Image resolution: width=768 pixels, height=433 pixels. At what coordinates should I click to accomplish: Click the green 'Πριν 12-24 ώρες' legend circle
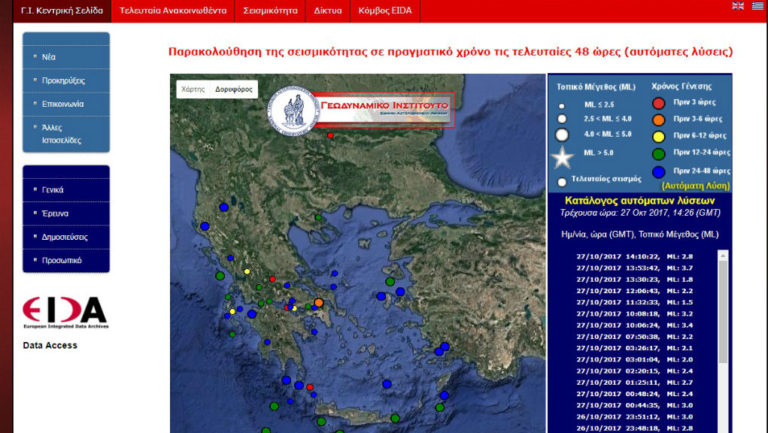[659, 154]
